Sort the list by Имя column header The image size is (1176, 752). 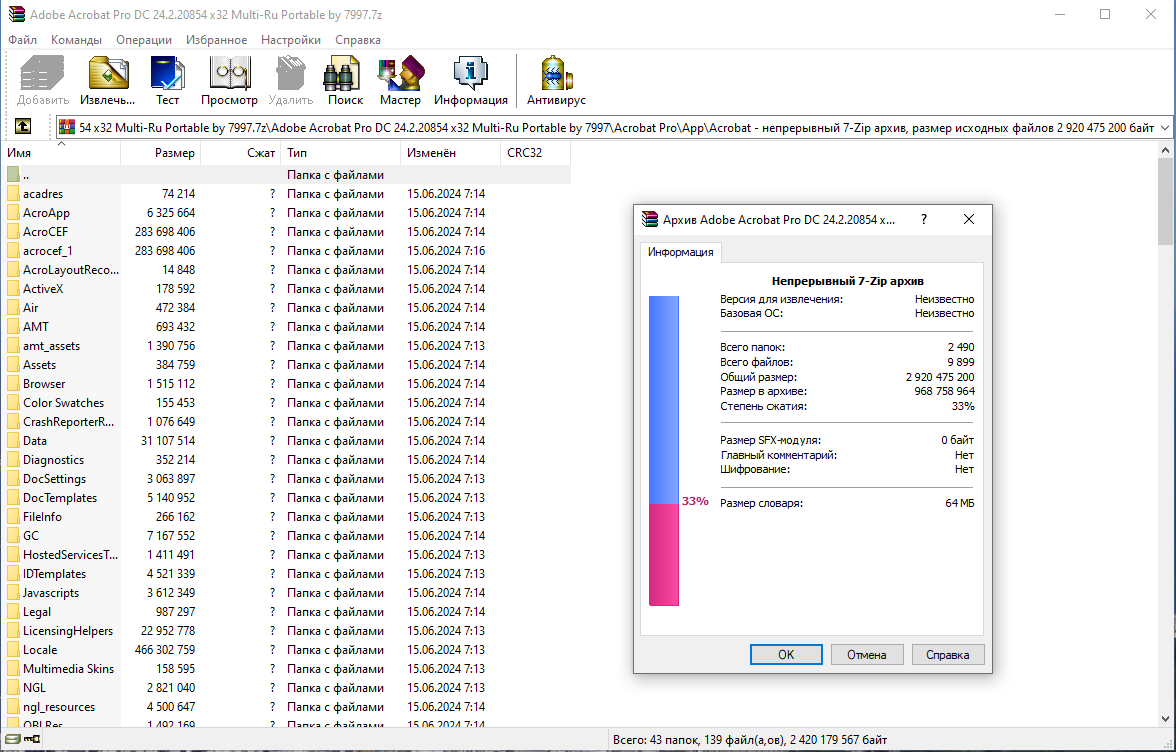pyautogui.click(x=60, y=153)
